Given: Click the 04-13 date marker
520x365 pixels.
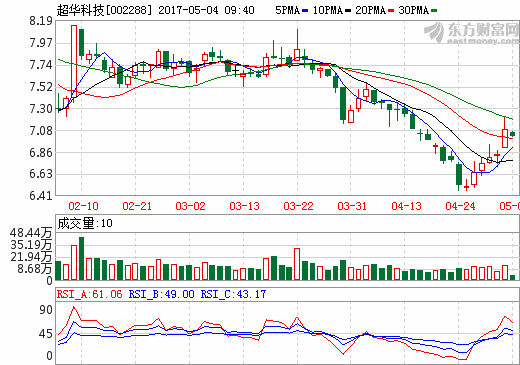Looking at the screenshot, I should [407, 206].
